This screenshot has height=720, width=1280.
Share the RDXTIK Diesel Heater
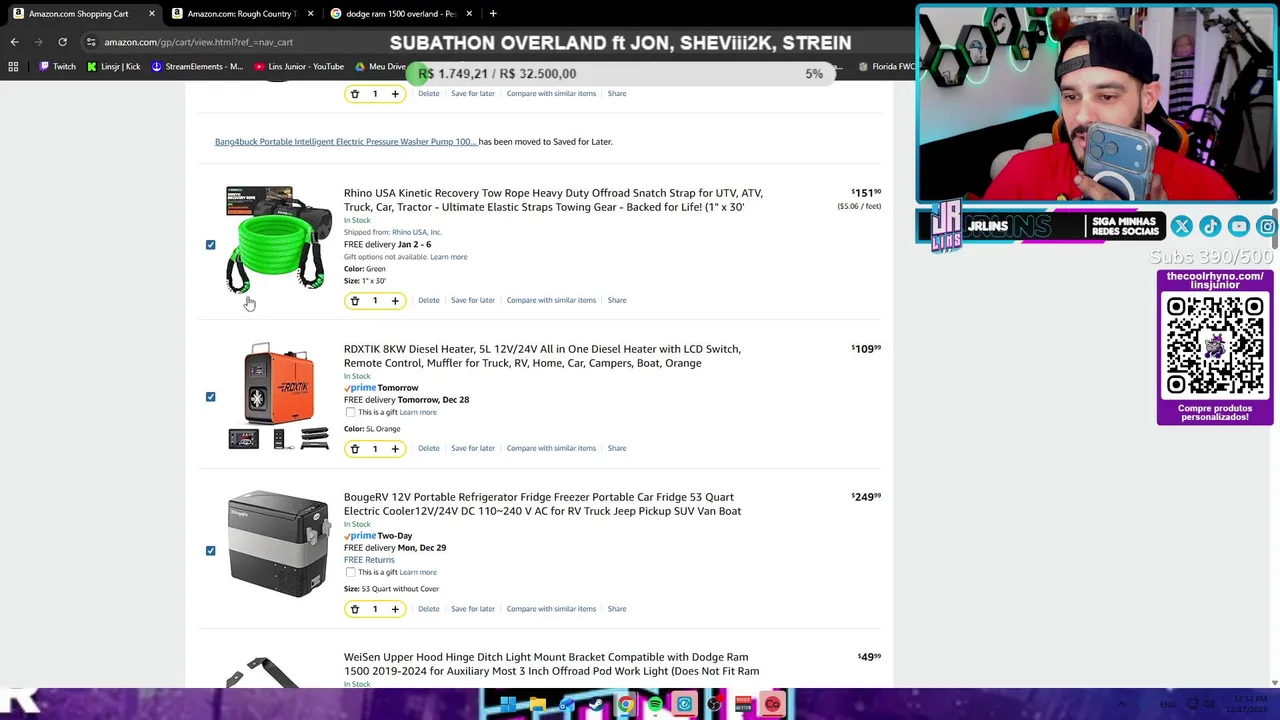coord(617,448)
